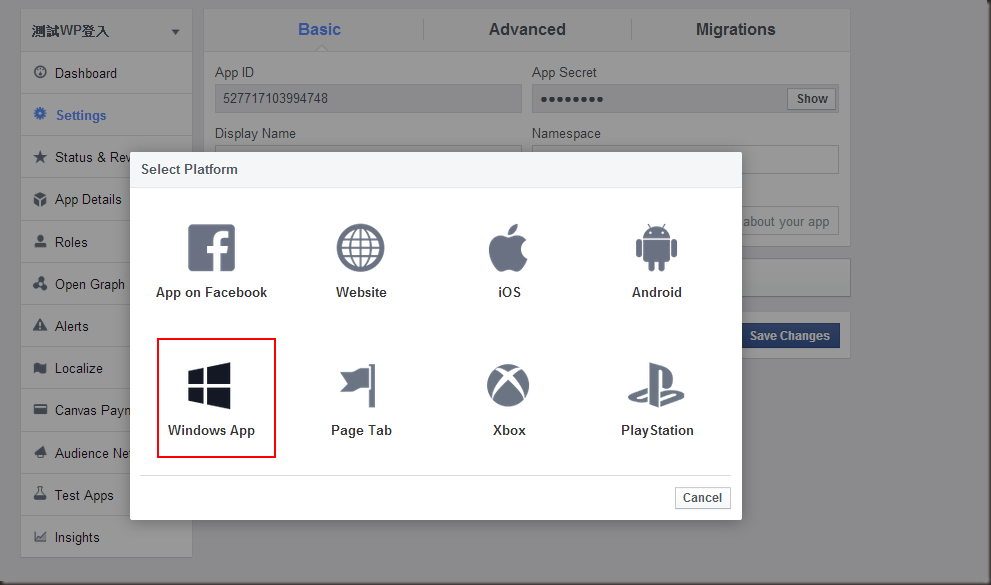Switch to the Advanced tab

coord(527,30)
